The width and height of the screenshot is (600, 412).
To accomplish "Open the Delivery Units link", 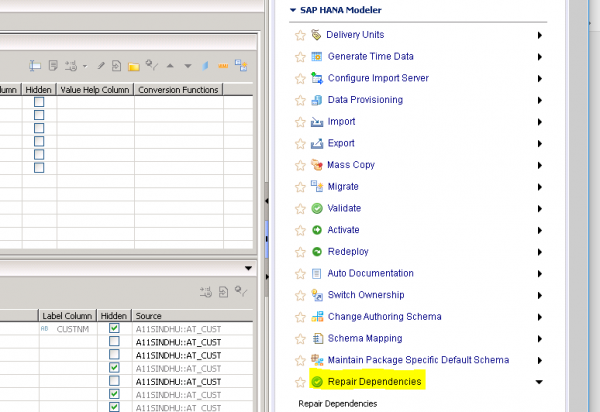I will (355, 35).
